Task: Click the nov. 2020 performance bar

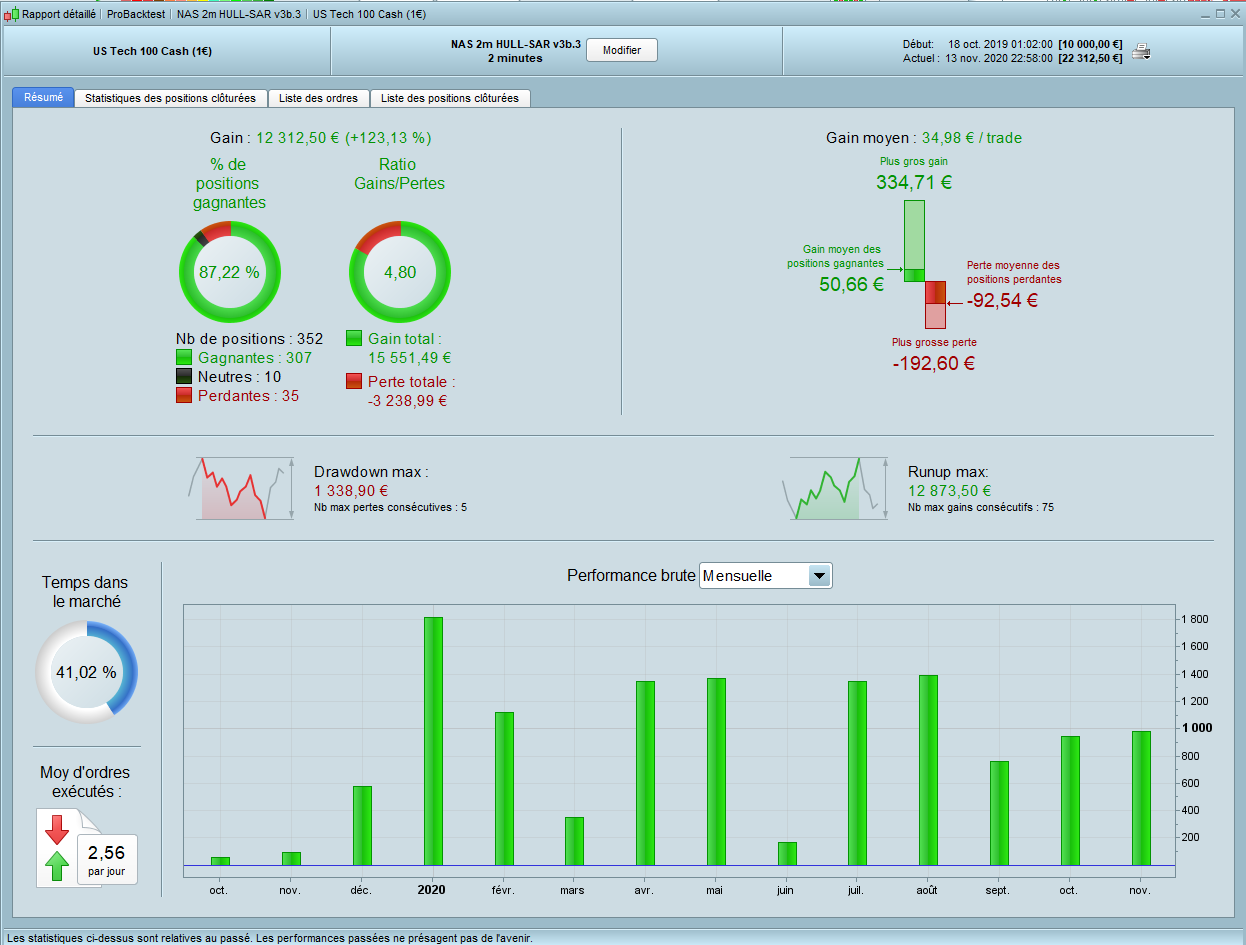Action: coord(1141,798)
